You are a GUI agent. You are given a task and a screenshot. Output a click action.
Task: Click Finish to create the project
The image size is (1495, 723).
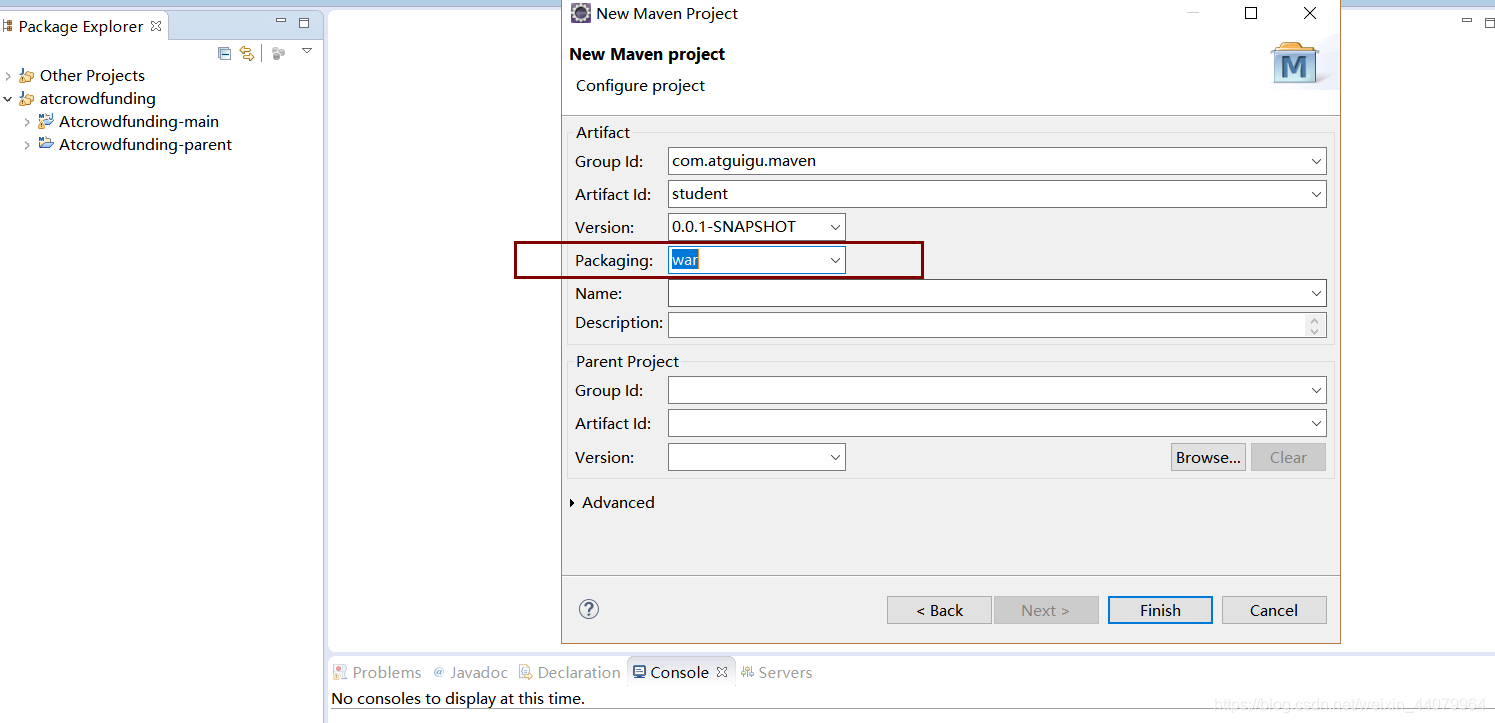(1160, 610)
